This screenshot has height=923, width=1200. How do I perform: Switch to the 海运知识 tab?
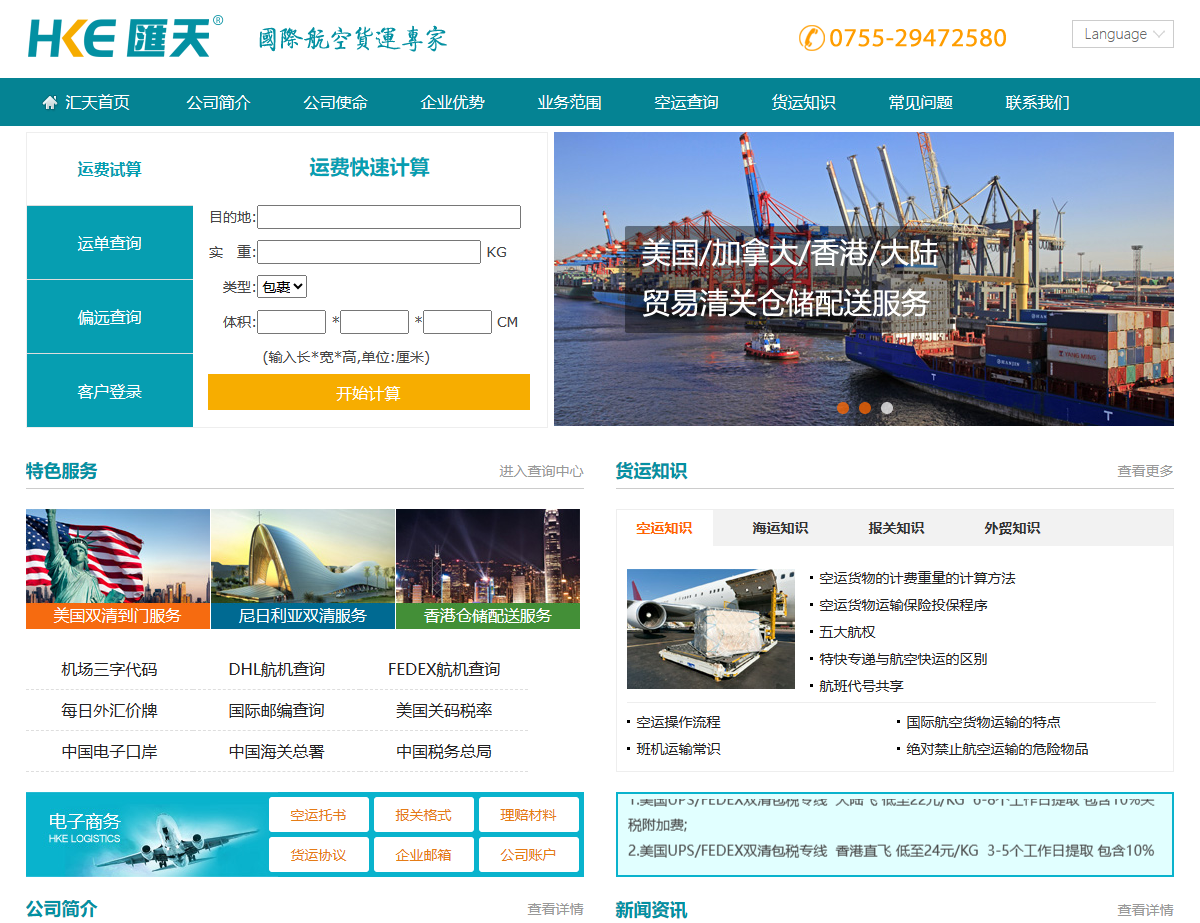coord(780,528)
